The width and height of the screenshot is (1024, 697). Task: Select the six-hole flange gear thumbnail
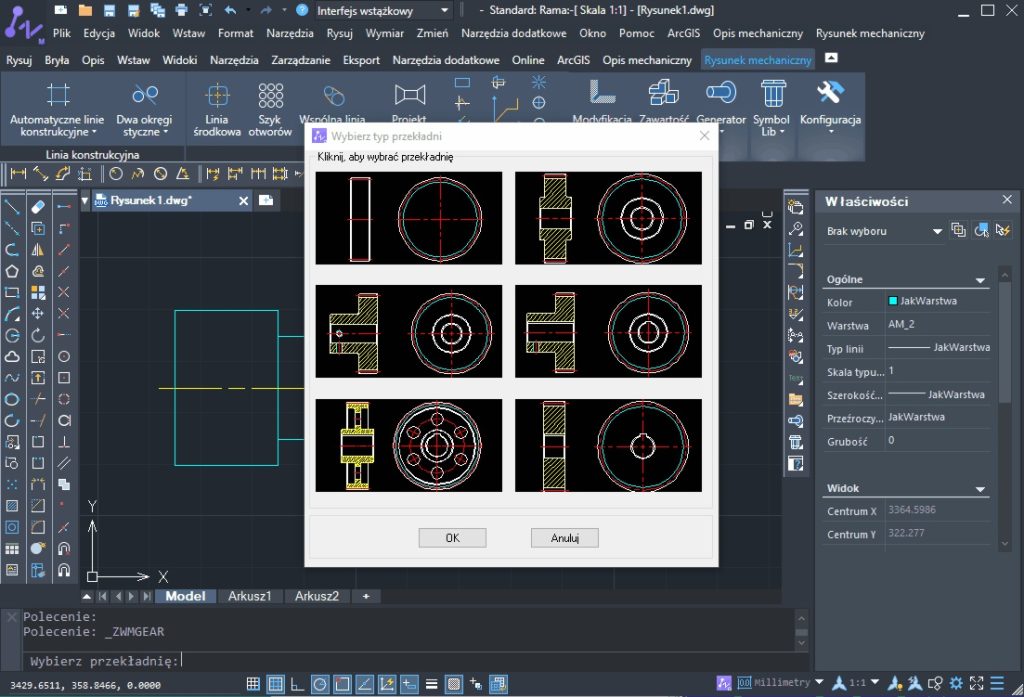409,445
